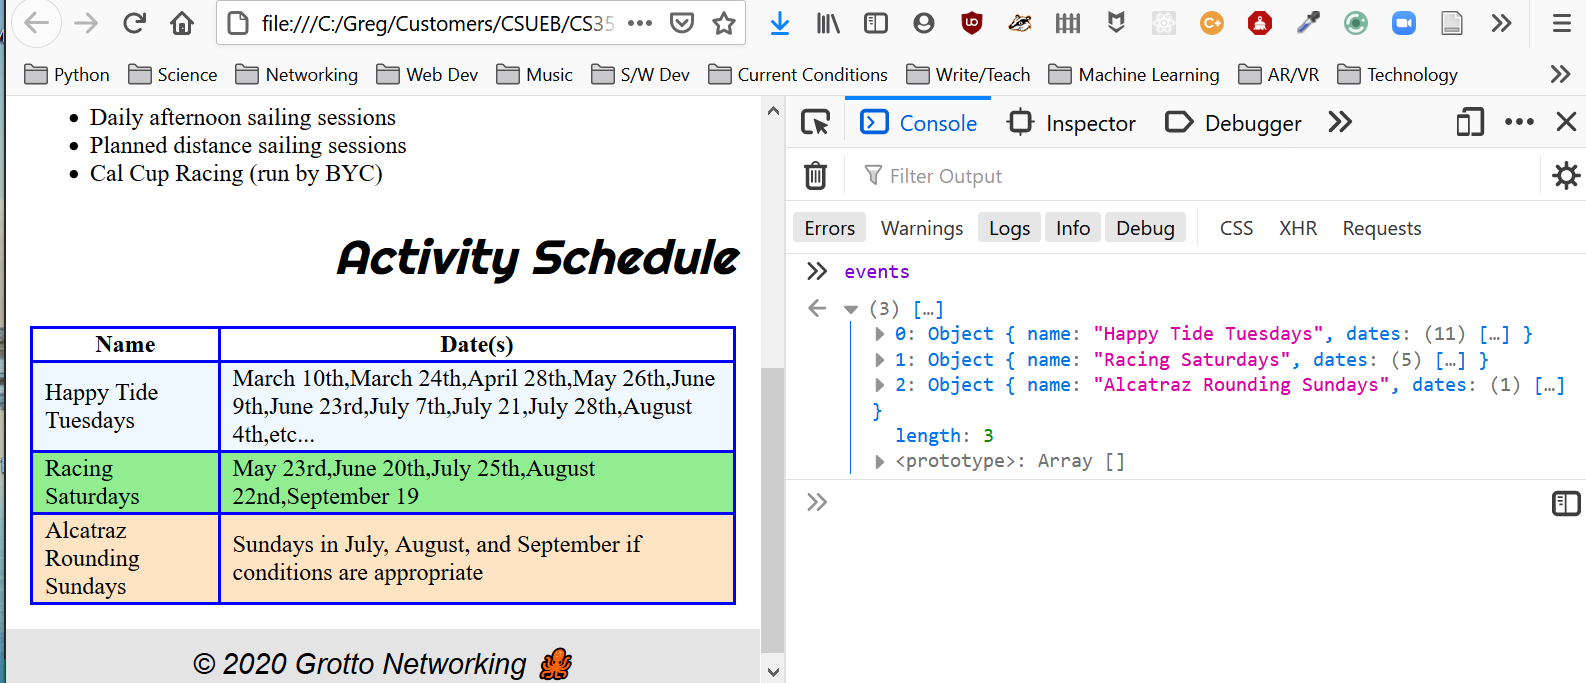Open the Machine Learning bookmarks folder

1134,74
